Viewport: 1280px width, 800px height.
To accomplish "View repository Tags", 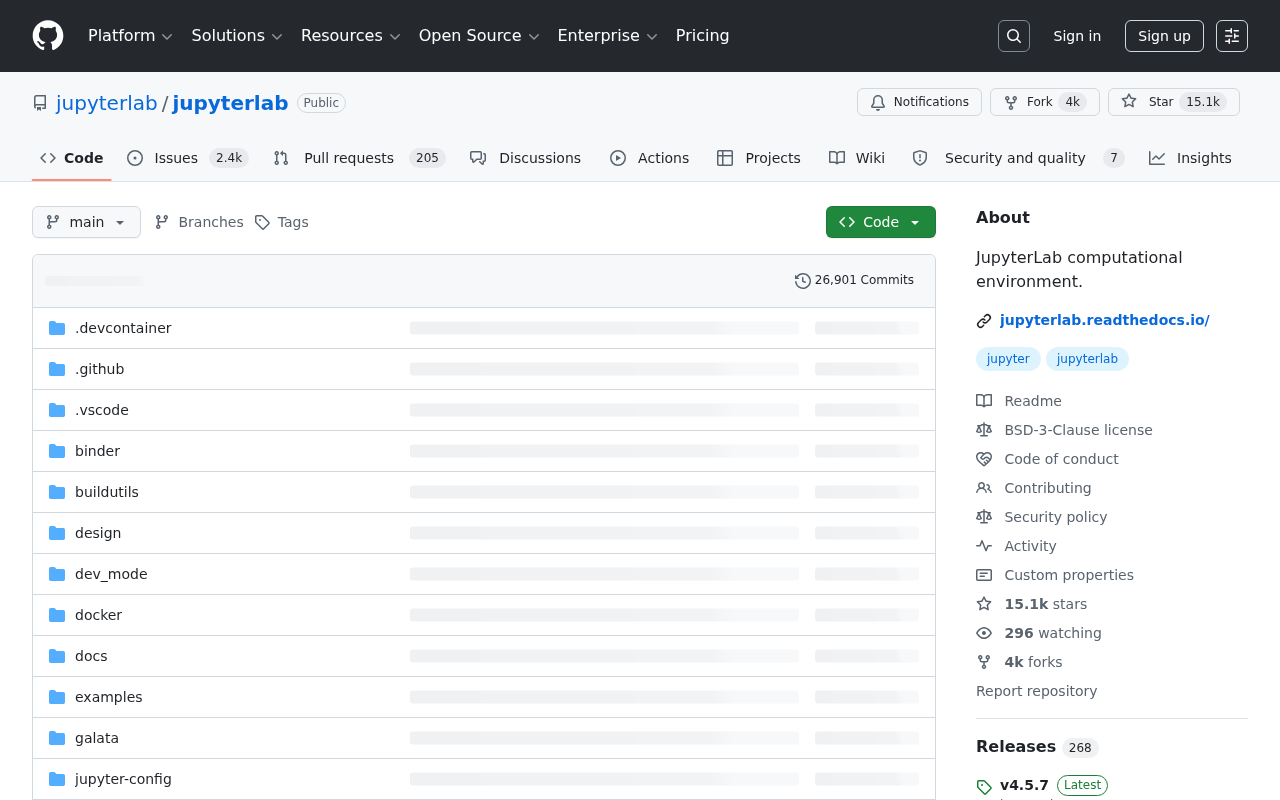I will [282, 222].
